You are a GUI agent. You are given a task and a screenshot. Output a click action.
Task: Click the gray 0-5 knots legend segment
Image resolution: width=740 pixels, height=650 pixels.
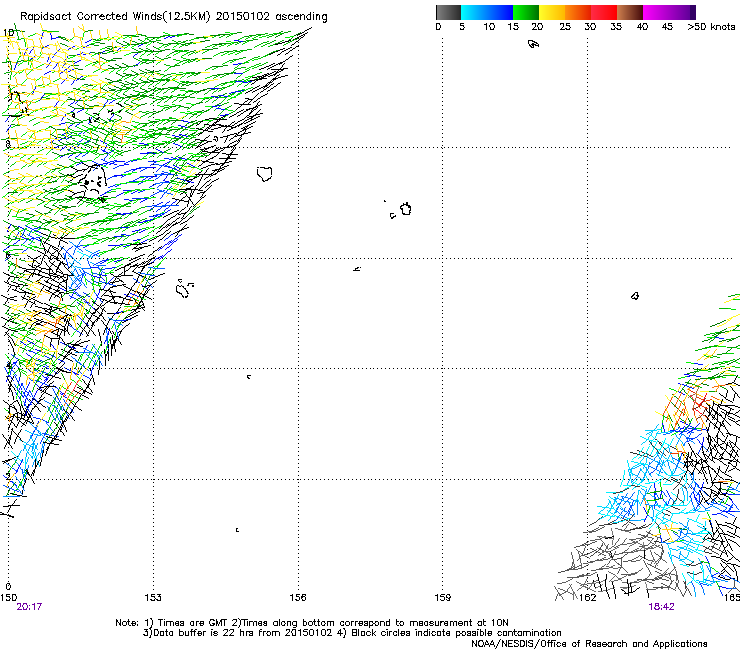(448, 12)
